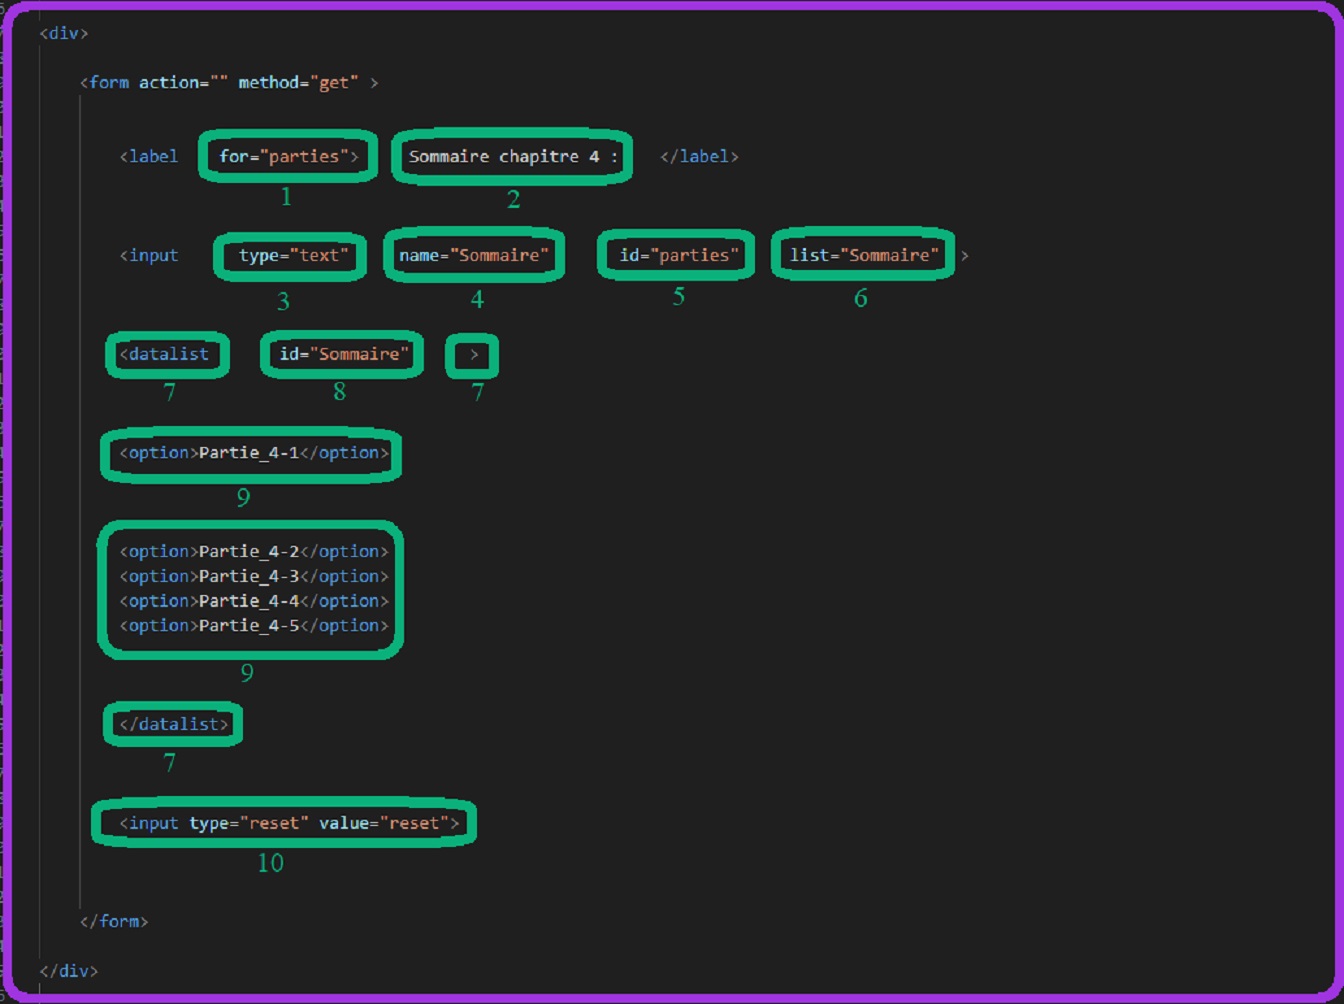The height and width of the screenshot is (1004, 1344).
Task: Click the closing </form> tag
Action: [x=114, y=921]
